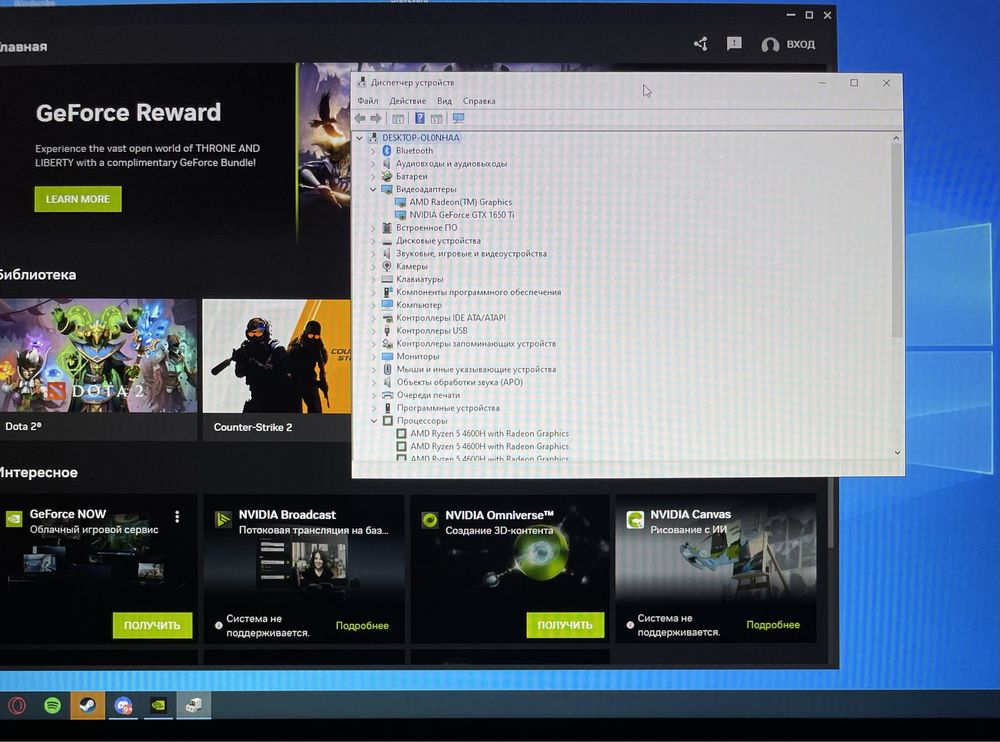Click the Device Manager scrollbar down arrow
Screen dimensions: 1000x742
pos(897,452)
